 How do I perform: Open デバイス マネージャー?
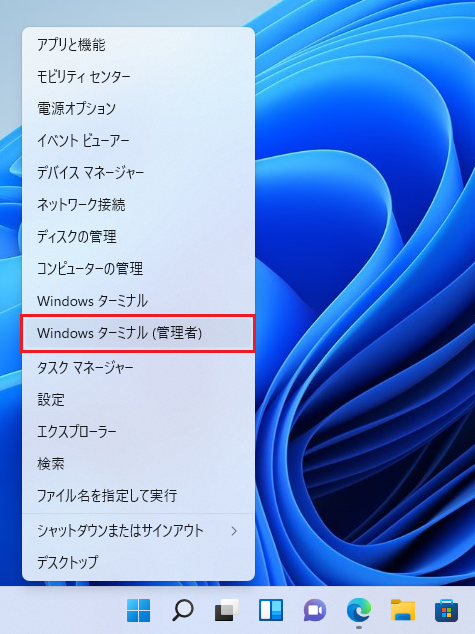pos(138,173)
